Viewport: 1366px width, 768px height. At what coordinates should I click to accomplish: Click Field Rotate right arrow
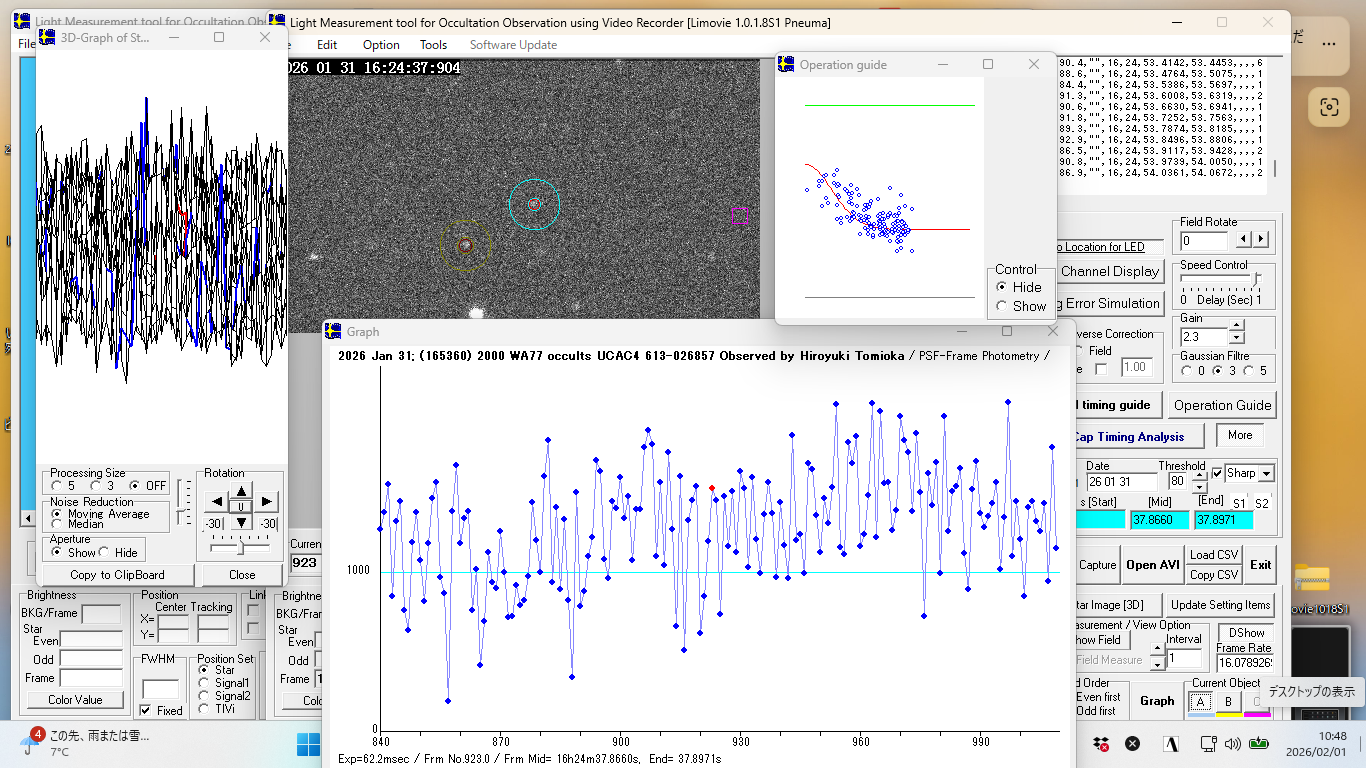[1261, 240]
